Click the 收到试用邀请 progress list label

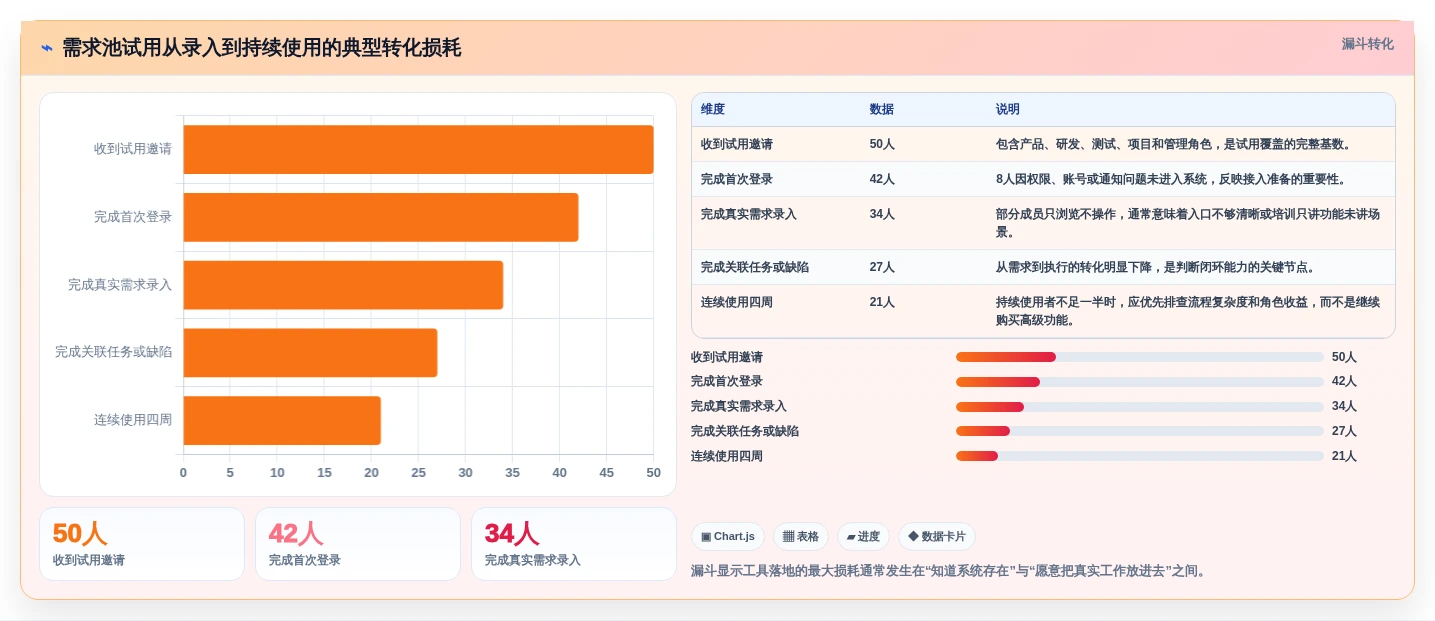[x=727, y=357]
